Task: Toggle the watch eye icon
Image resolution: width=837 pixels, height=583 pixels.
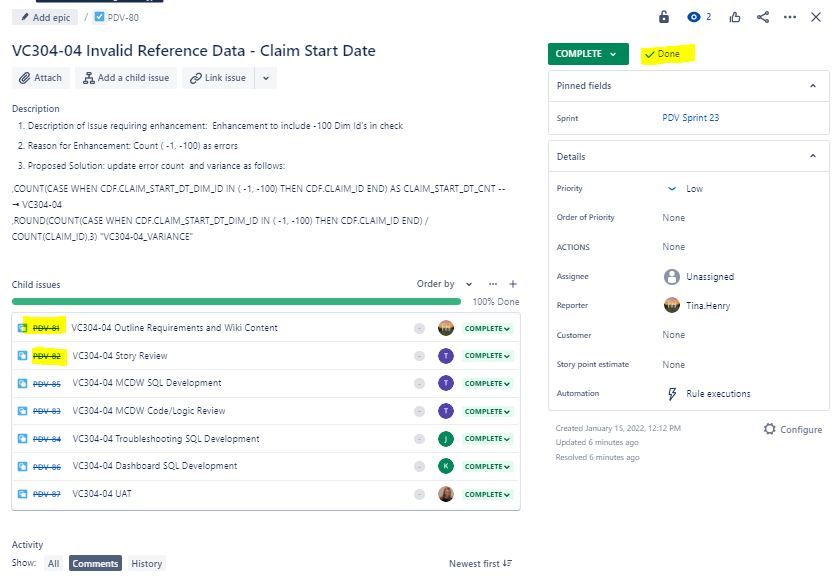Action: [x=693, y=17]
